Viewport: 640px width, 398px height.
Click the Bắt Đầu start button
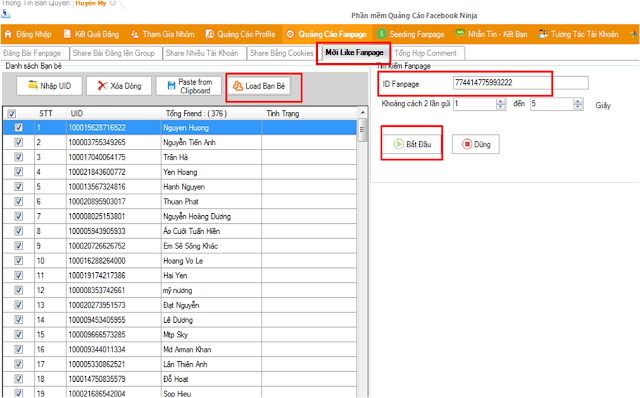point(412,144)
